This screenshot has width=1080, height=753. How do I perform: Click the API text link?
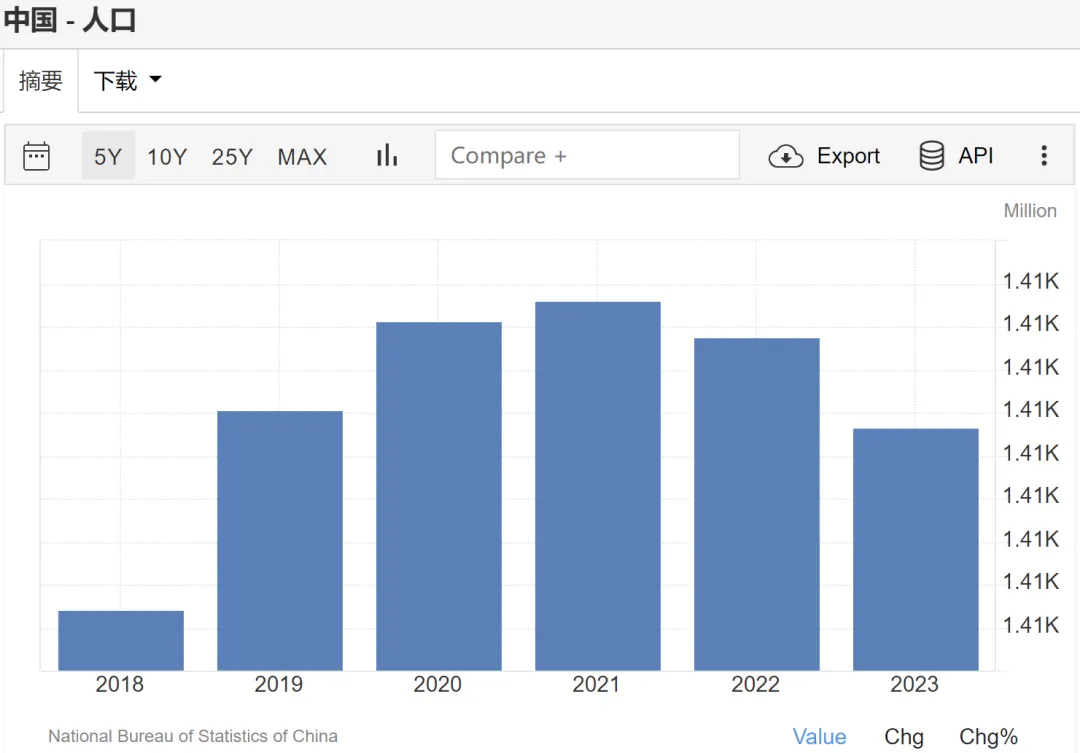pos(976,156)
